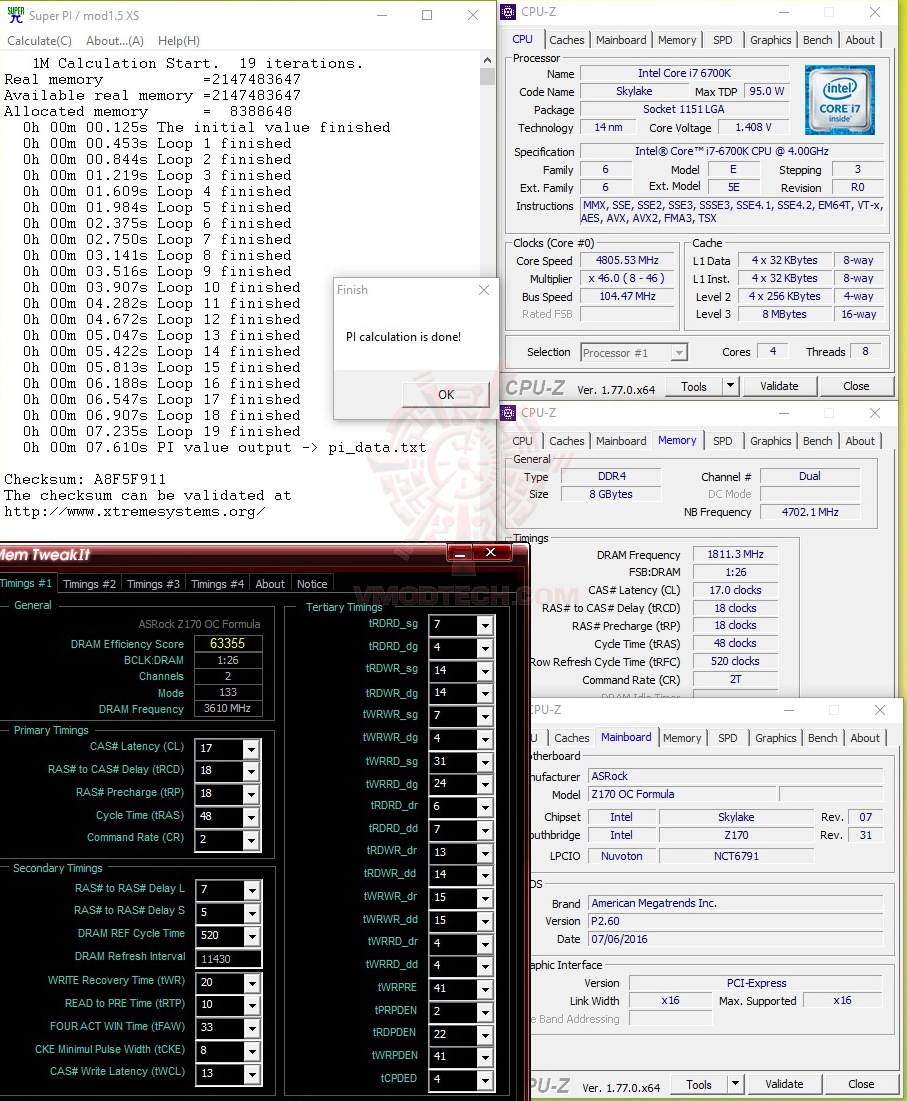Click the CPU-Z icon in the top title bar
The height and width of the screenshot is (1101, 907).
point(508,11)
